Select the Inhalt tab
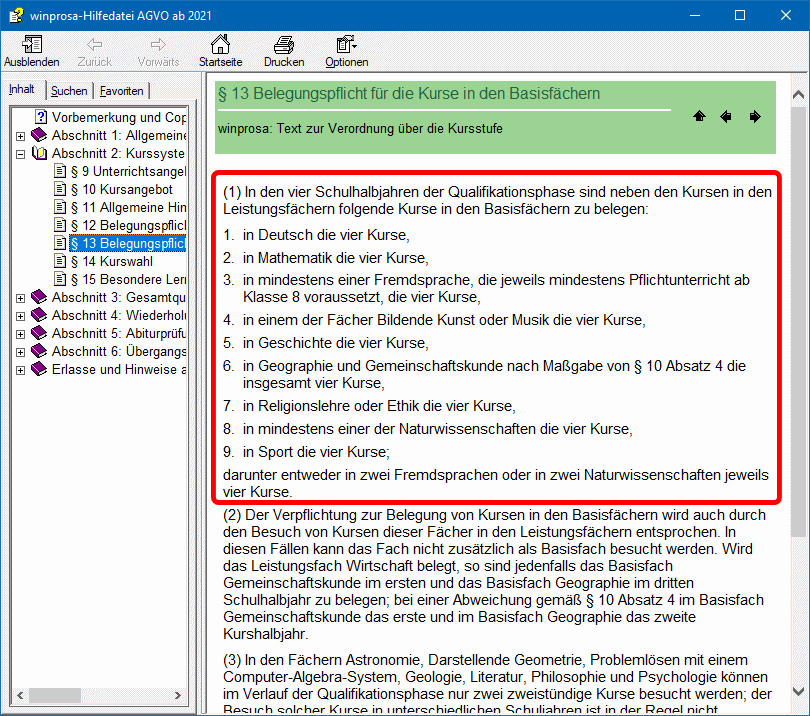 [22, 90]
